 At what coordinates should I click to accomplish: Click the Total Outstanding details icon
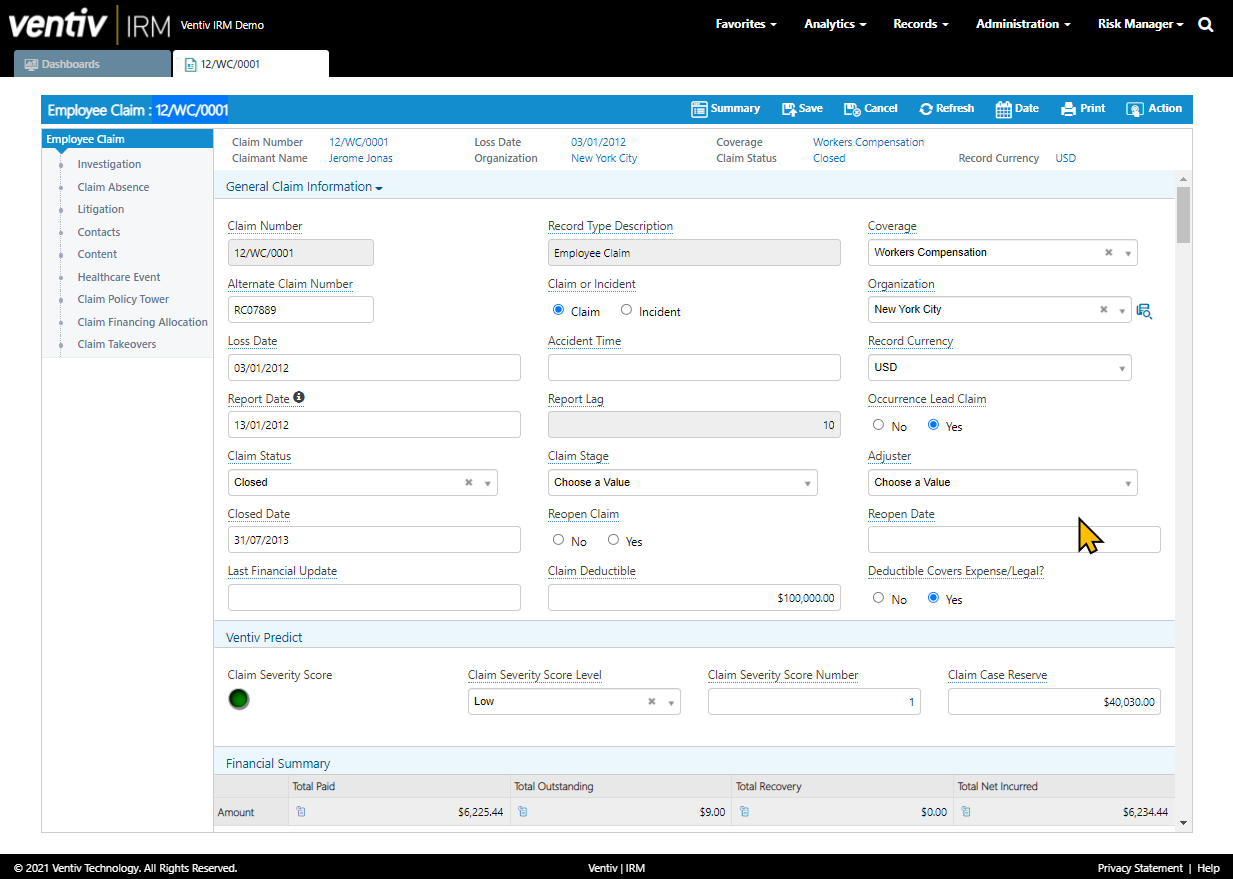(523, 812)
